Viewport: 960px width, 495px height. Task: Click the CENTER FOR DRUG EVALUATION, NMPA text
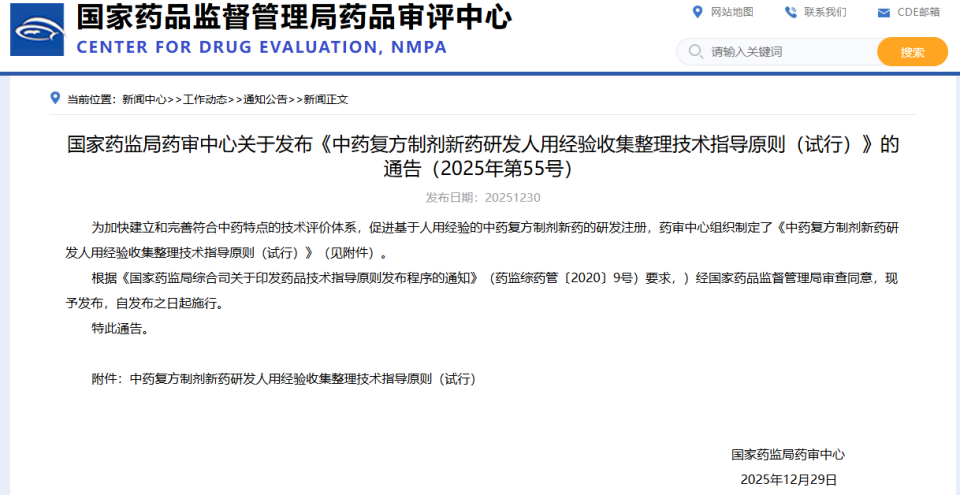point(262,47)
